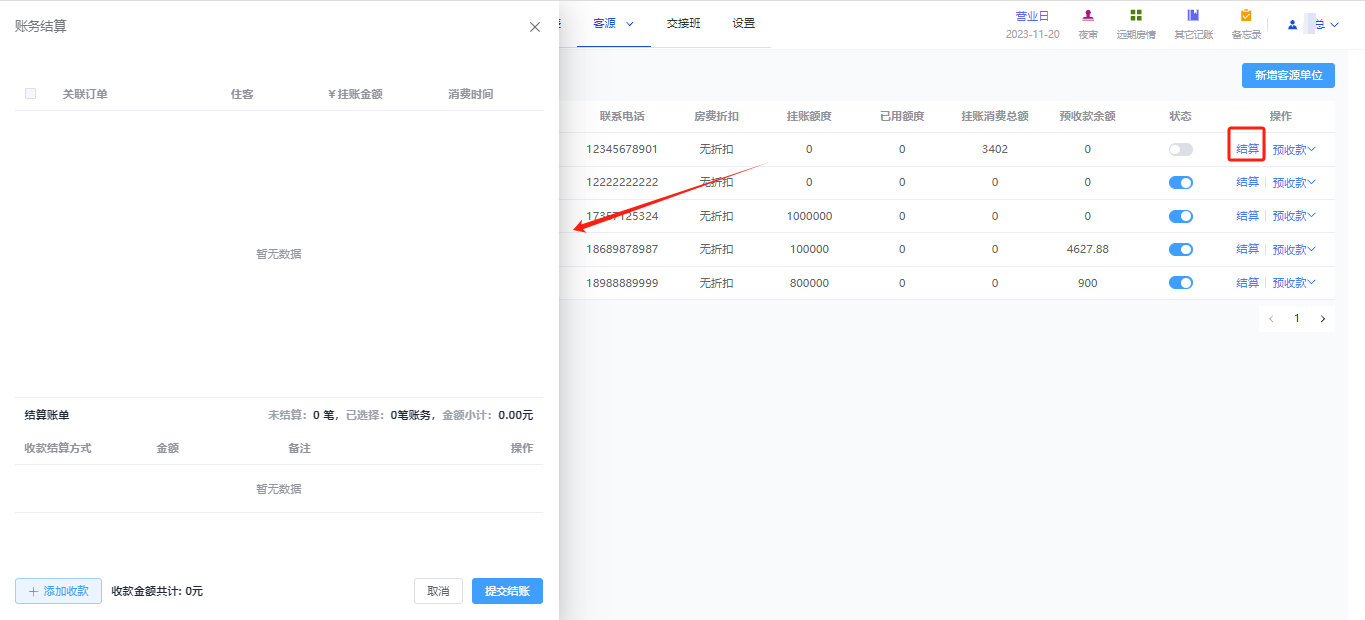
Task: Click the 添加收款 button
Action: [58, 591]
